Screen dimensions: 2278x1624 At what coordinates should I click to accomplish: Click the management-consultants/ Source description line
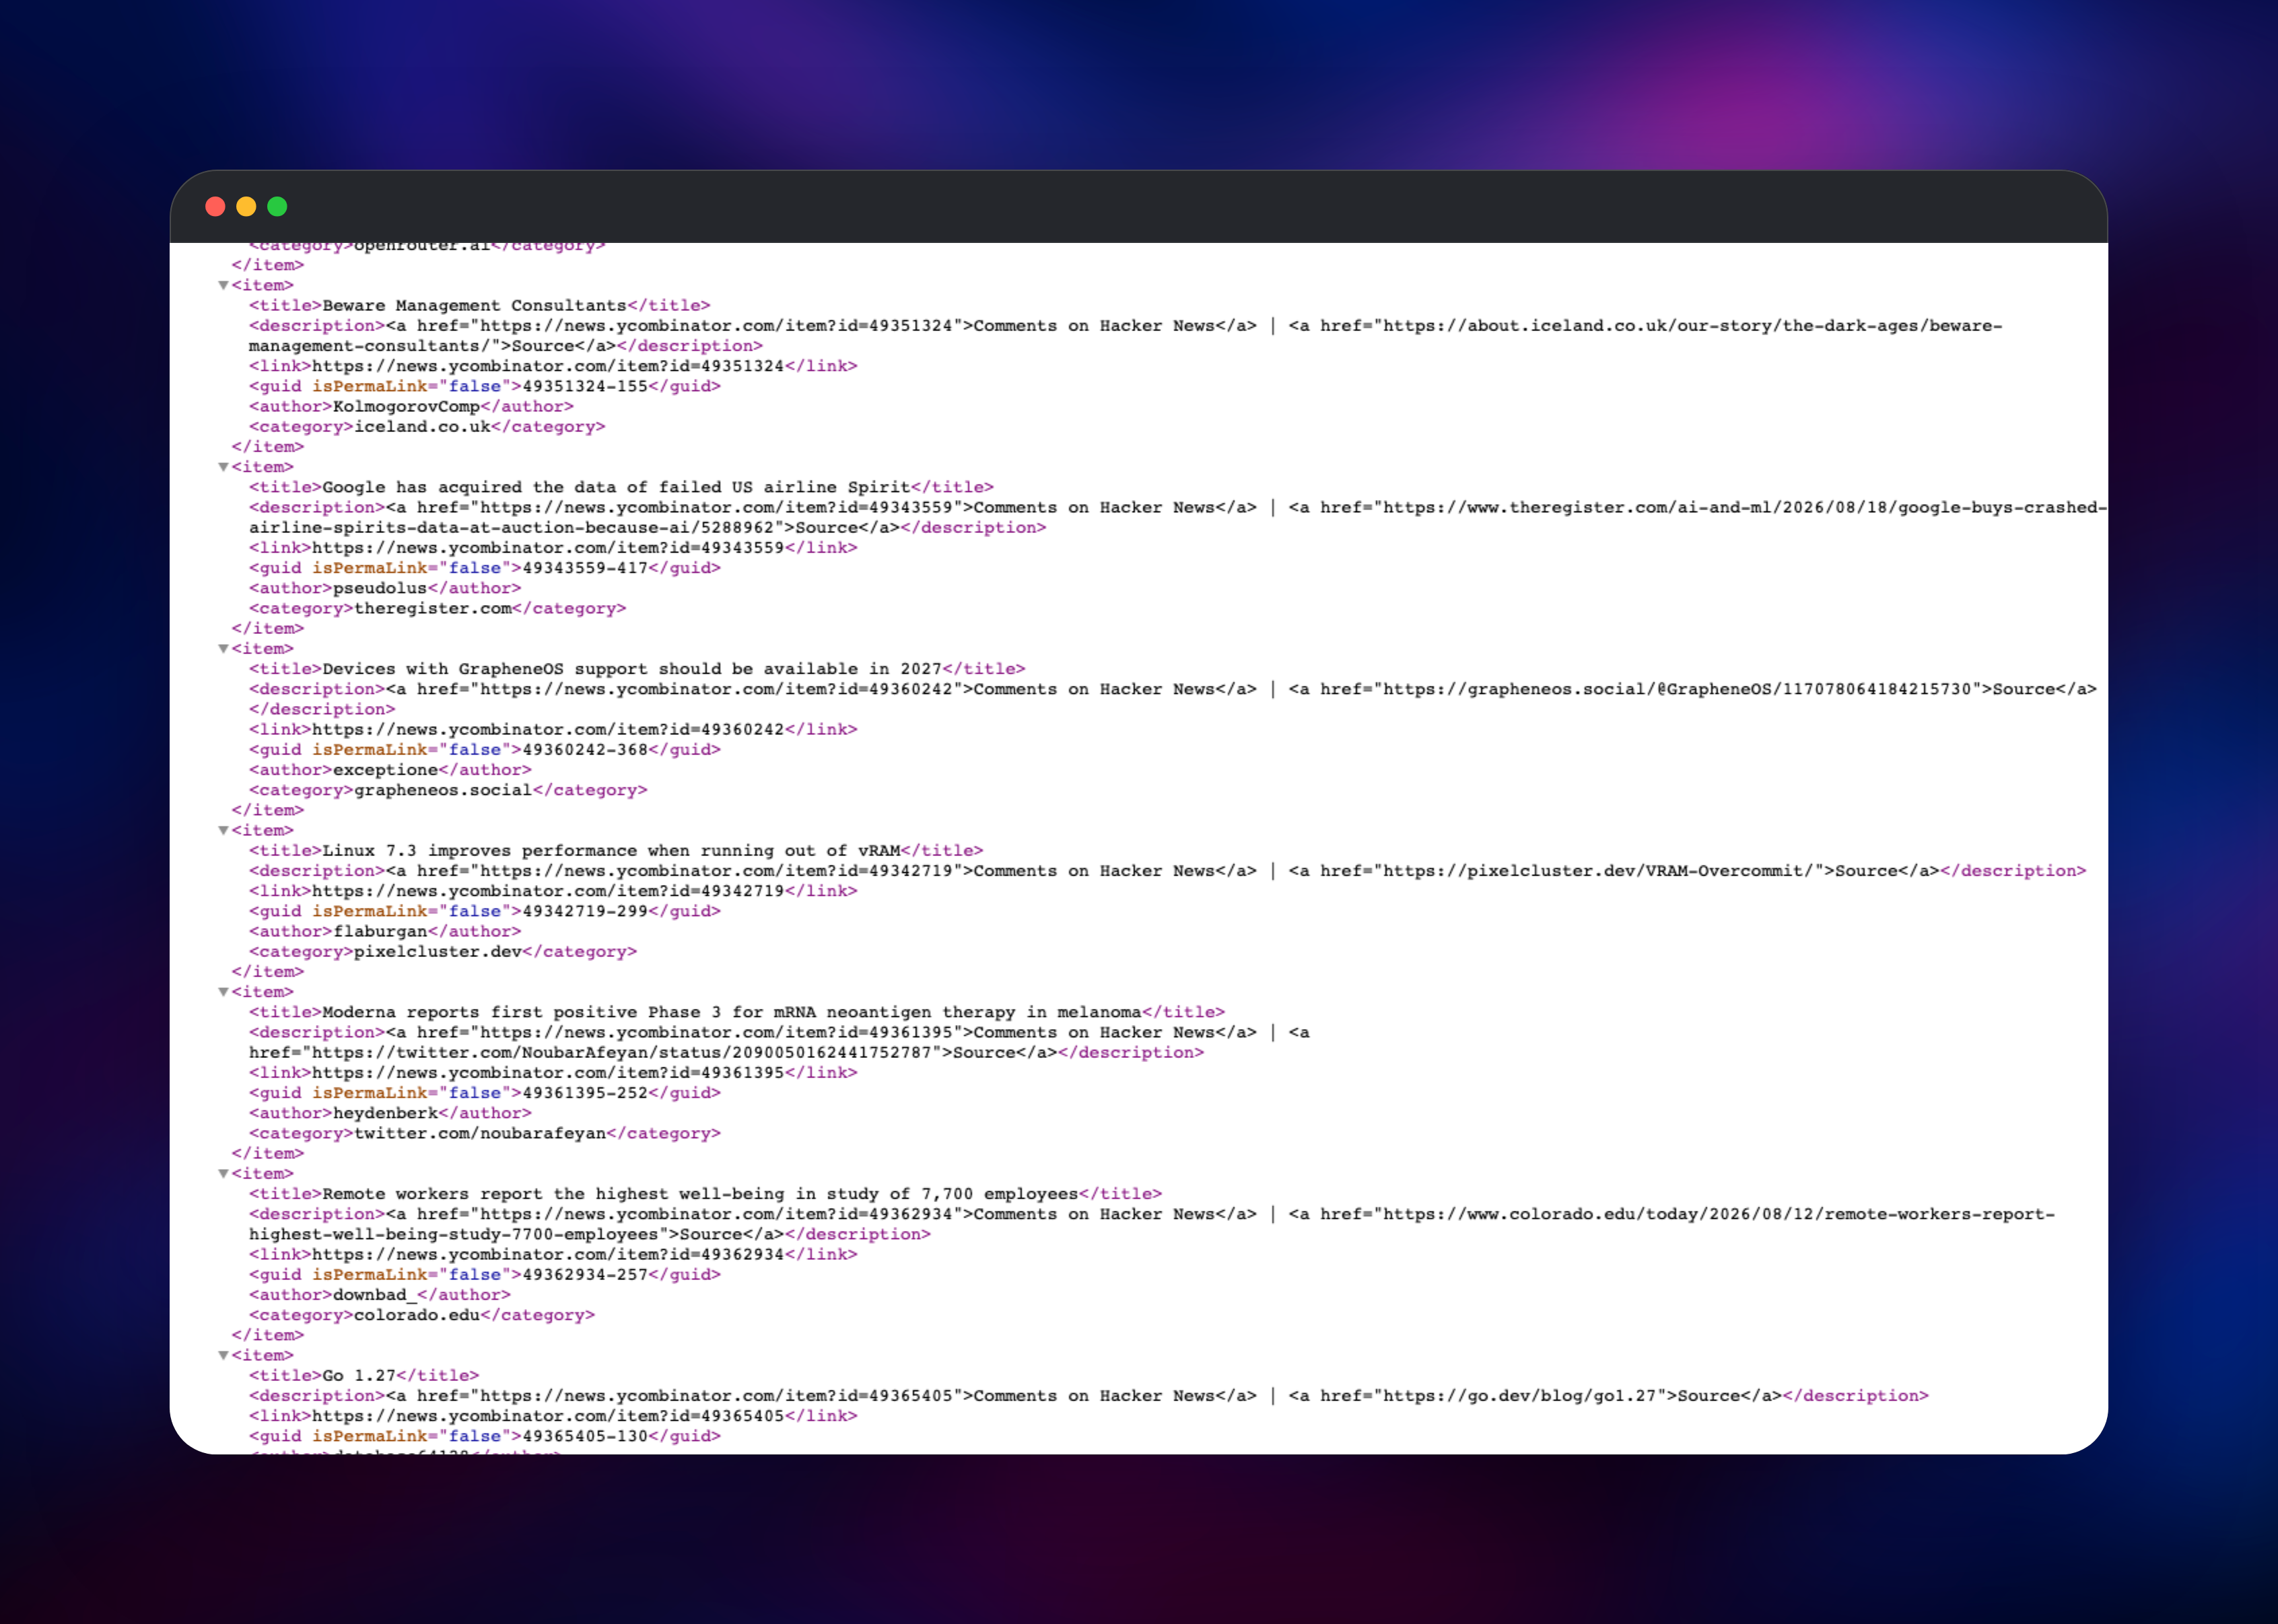pyautogui.click(x=505, y=346)
